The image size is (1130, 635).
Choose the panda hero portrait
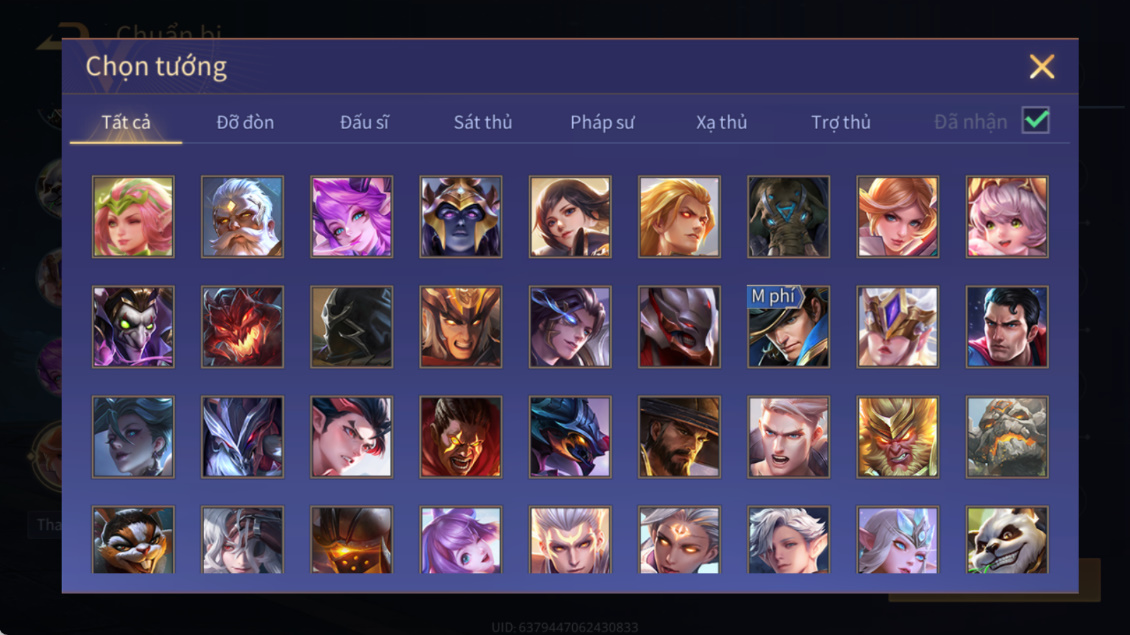pyautogui.click(x=1007, y=540)
